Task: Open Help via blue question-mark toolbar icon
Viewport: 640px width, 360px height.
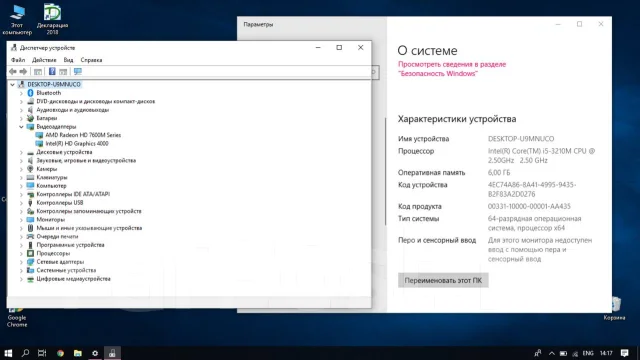Action: coord(52,71)
